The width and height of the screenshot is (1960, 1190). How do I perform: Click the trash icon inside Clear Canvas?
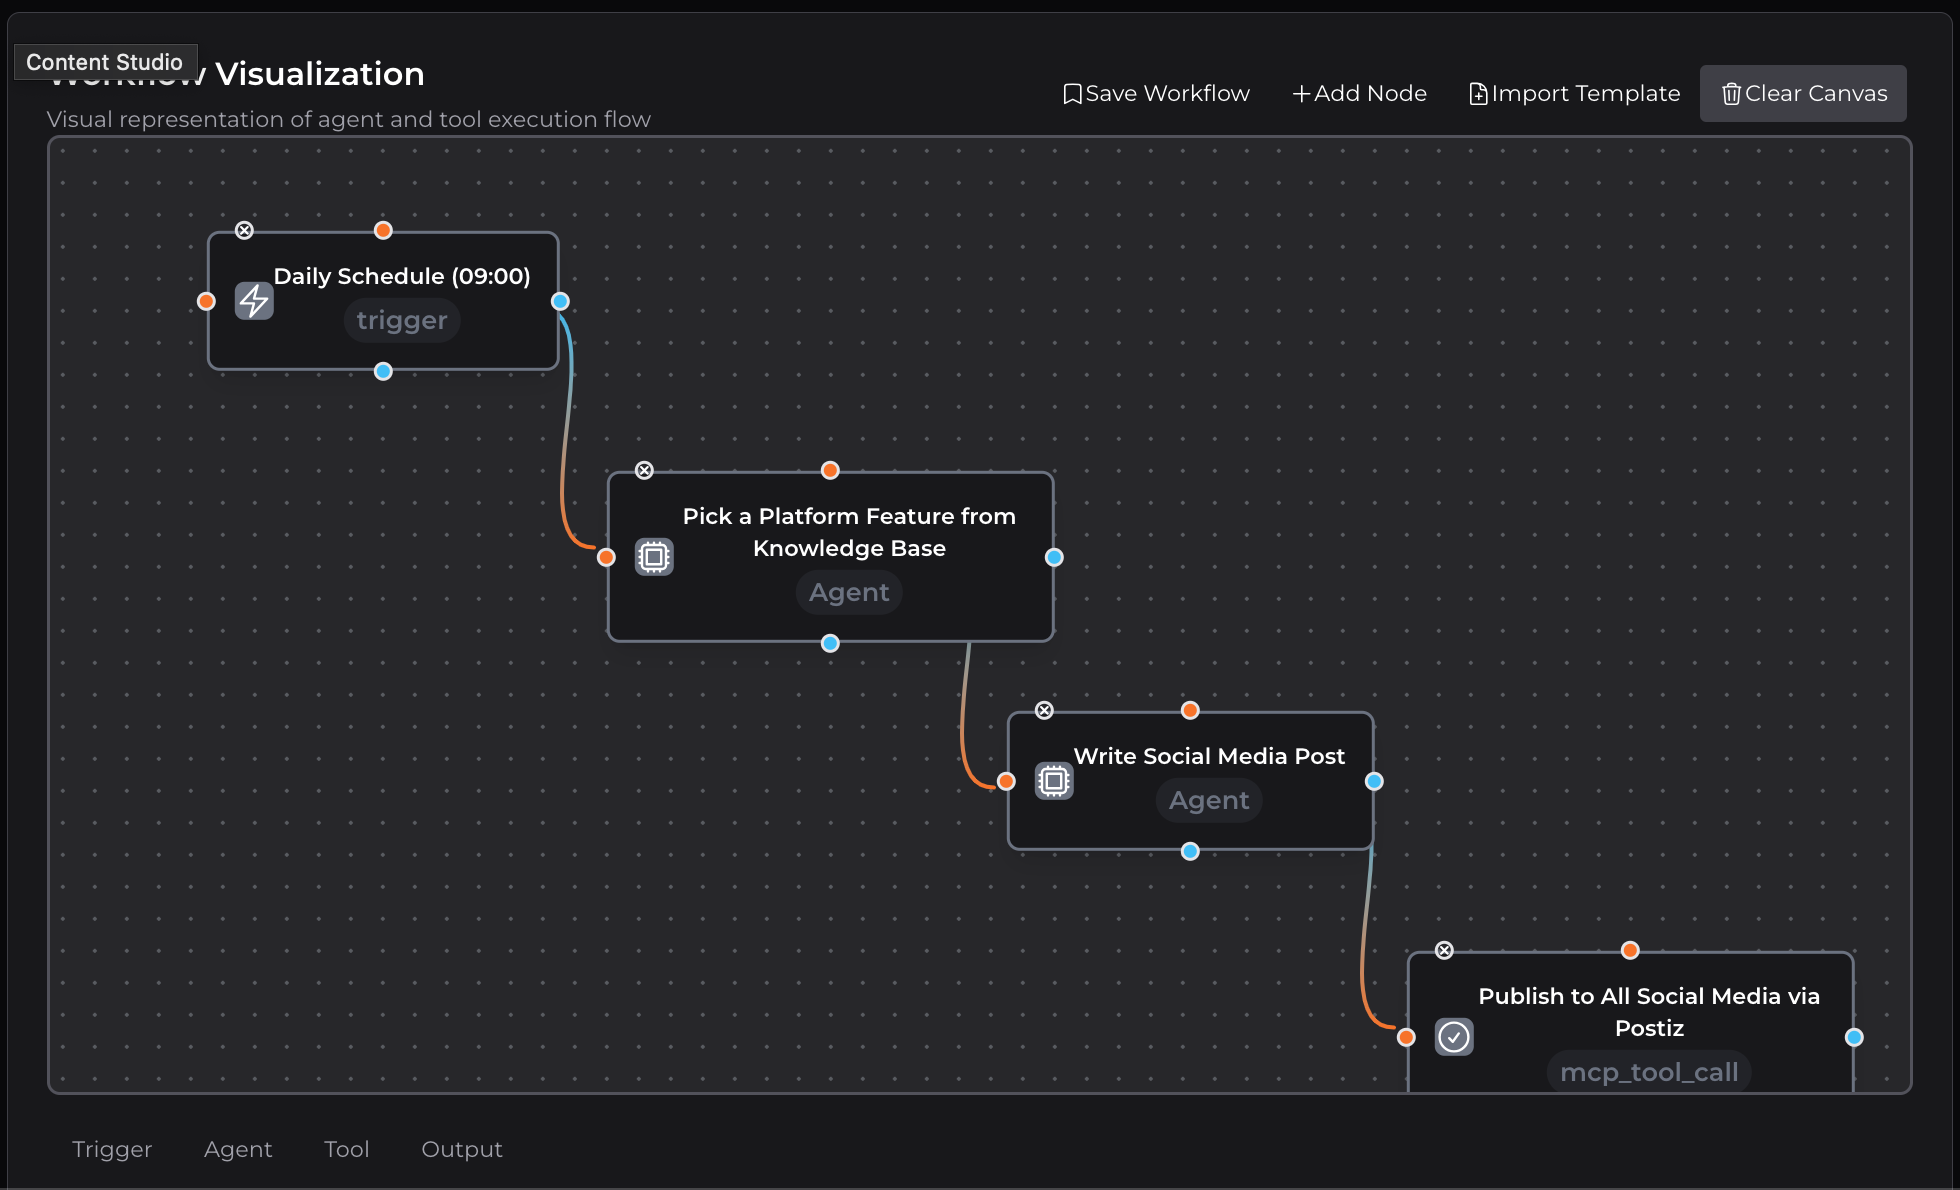[x=1731, y=93]
